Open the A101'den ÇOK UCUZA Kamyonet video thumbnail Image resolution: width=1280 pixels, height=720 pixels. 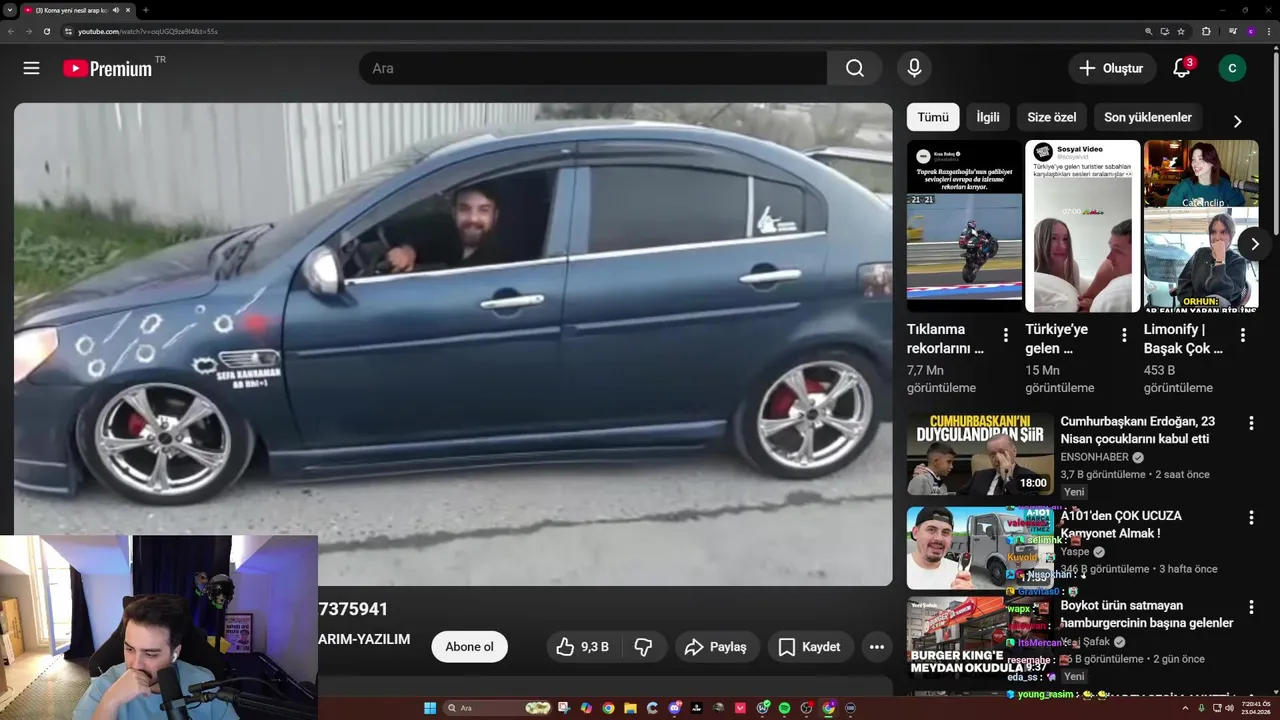[x=980, y=548]
